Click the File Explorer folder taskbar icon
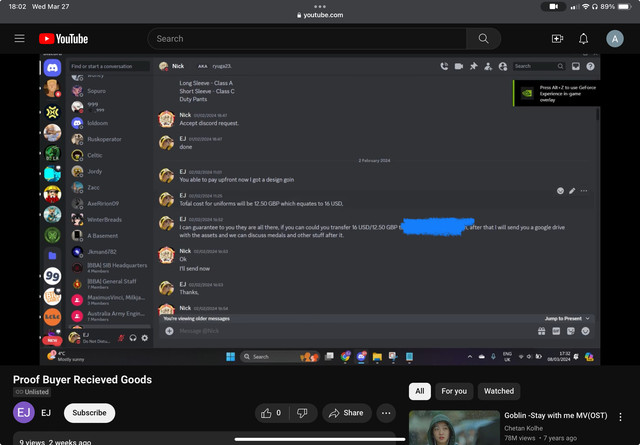This screenshot has width=640, height=445. click(377, 357)
